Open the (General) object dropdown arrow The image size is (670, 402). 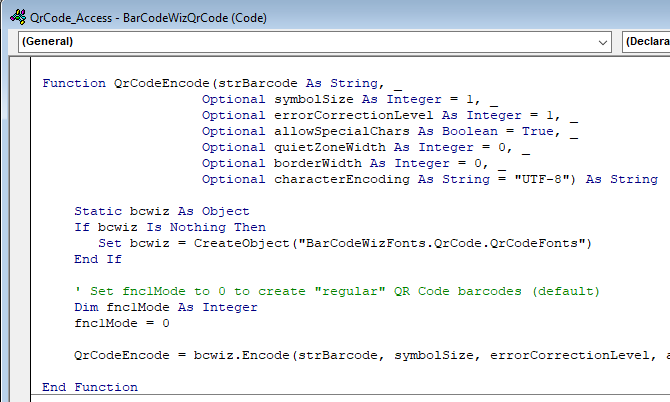pyautogui.click(x=601, y=42)
